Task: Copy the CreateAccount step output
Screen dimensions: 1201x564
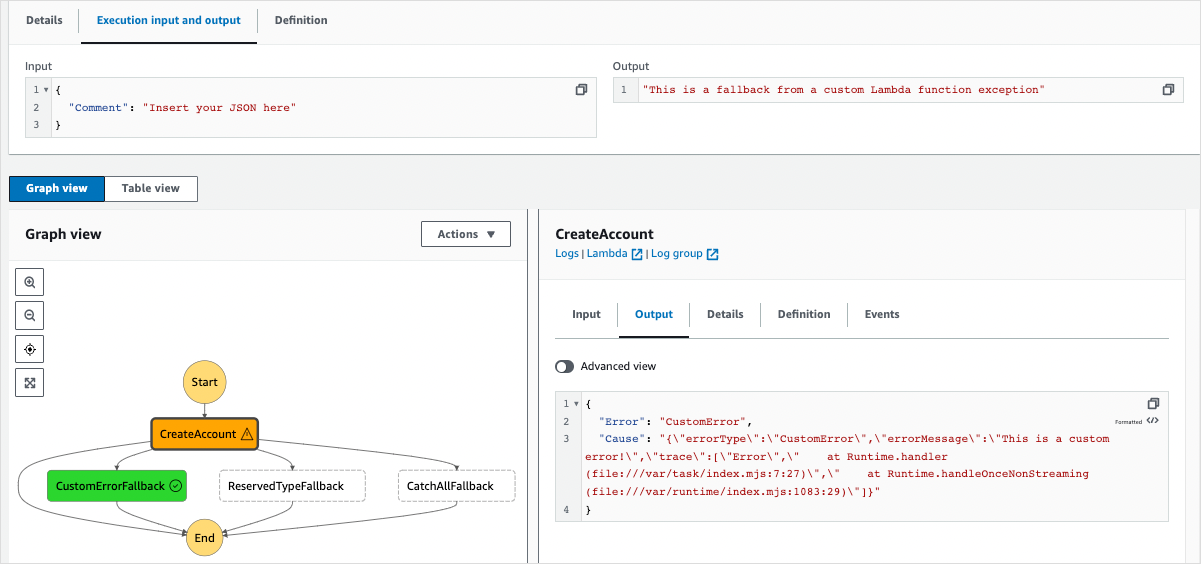Action: point(1153,403)
